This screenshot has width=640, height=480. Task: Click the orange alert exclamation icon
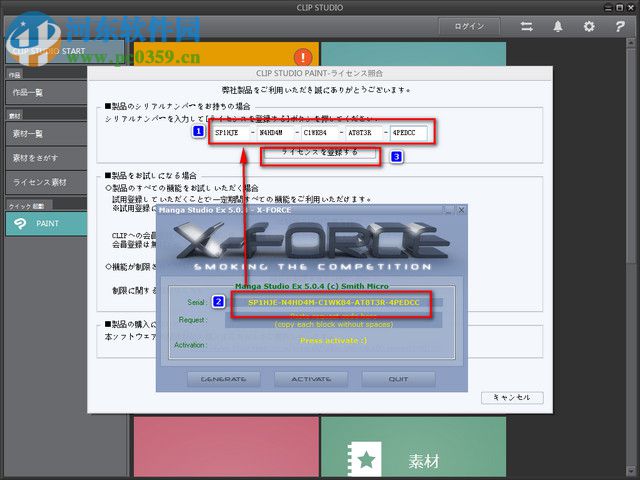(302, 57)
